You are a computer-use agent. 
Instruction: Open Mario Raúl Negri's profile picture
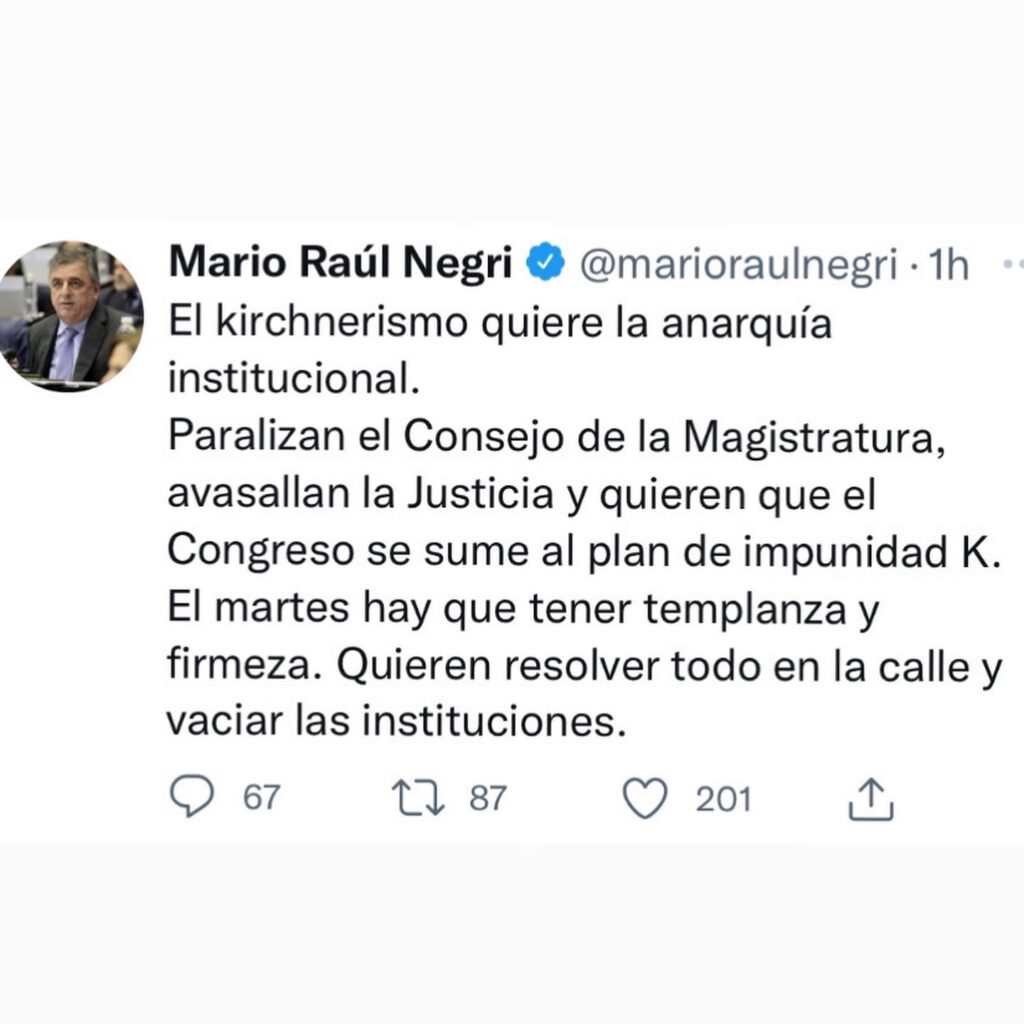pos(70,316)
